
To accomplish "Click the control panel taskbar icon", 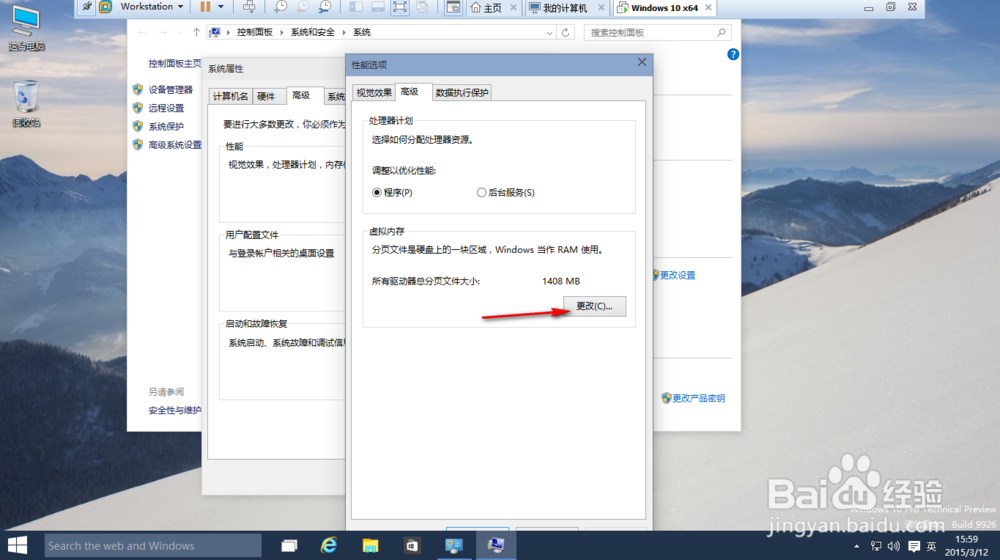I will 454,545.
